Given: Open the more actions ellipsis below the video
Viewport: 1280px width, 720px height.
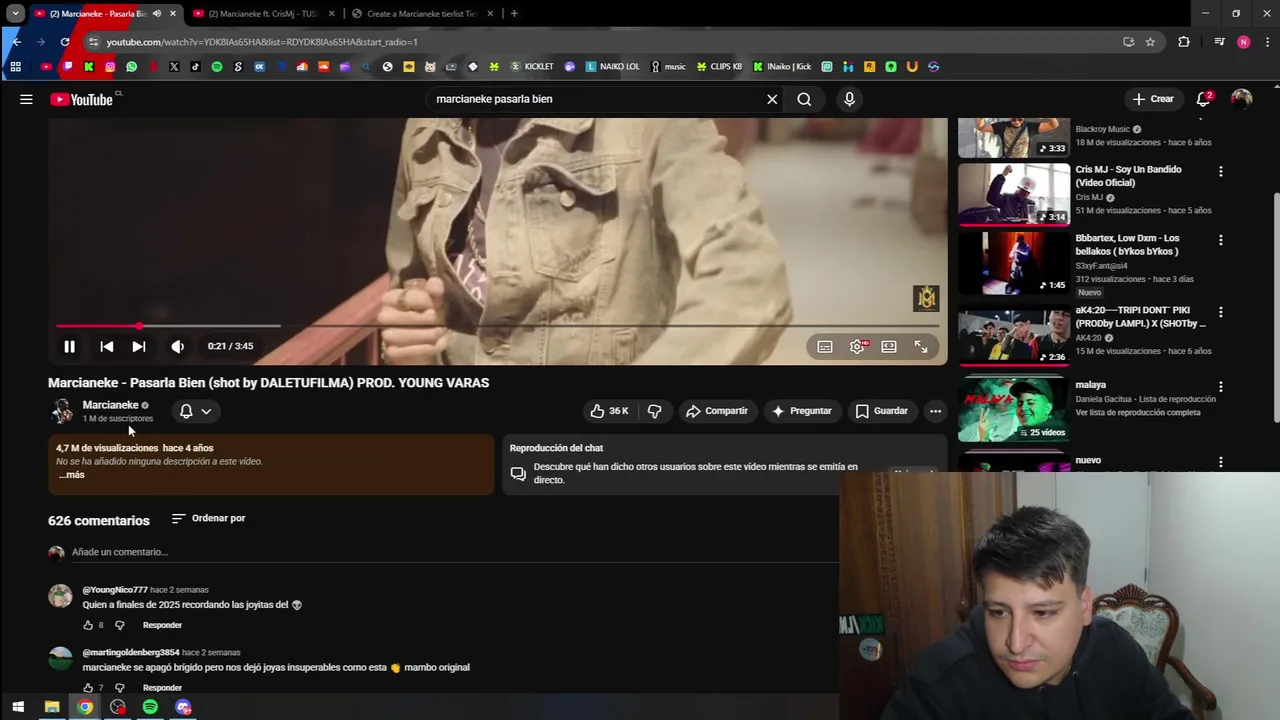Looking at the screenshot, I should click(x=935, y=411).
